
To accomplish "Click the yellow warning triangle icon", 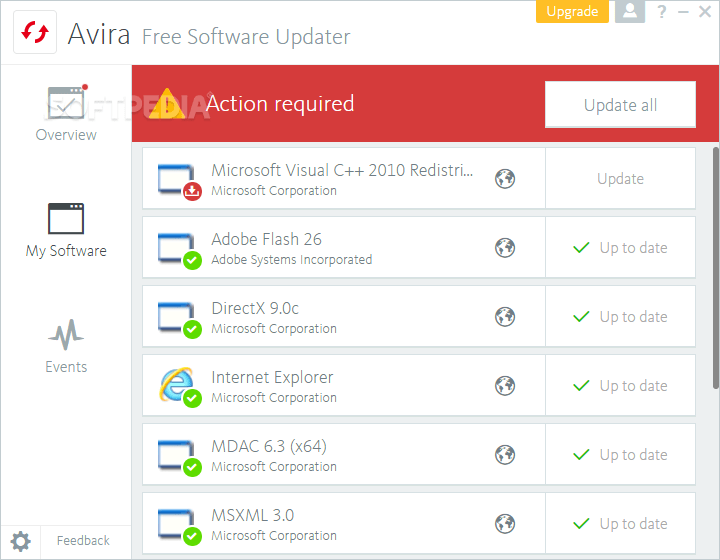I will point(167,104).
